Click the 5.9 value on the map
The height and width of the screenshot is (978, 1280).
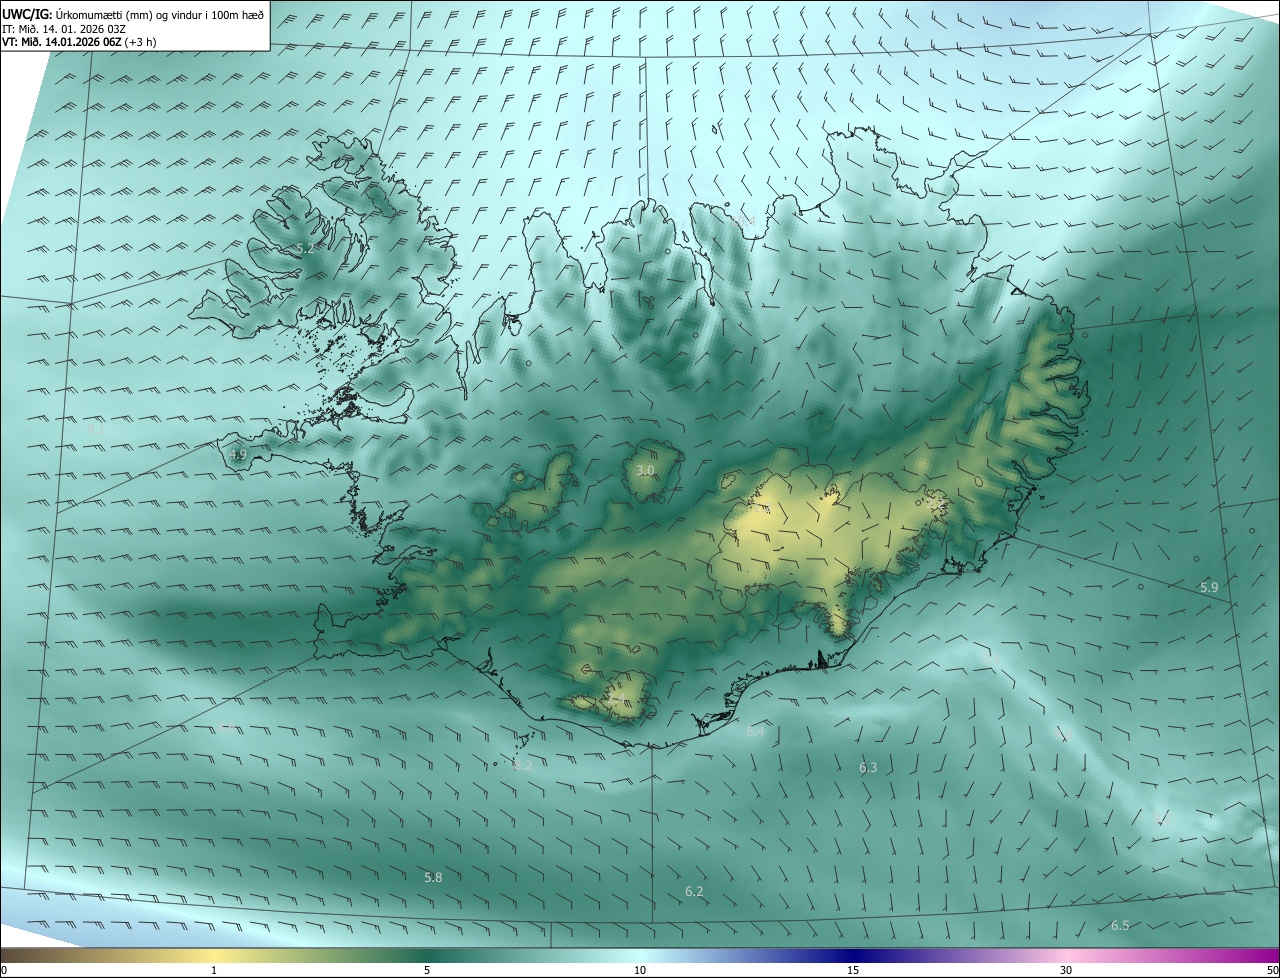[1209, 587]
